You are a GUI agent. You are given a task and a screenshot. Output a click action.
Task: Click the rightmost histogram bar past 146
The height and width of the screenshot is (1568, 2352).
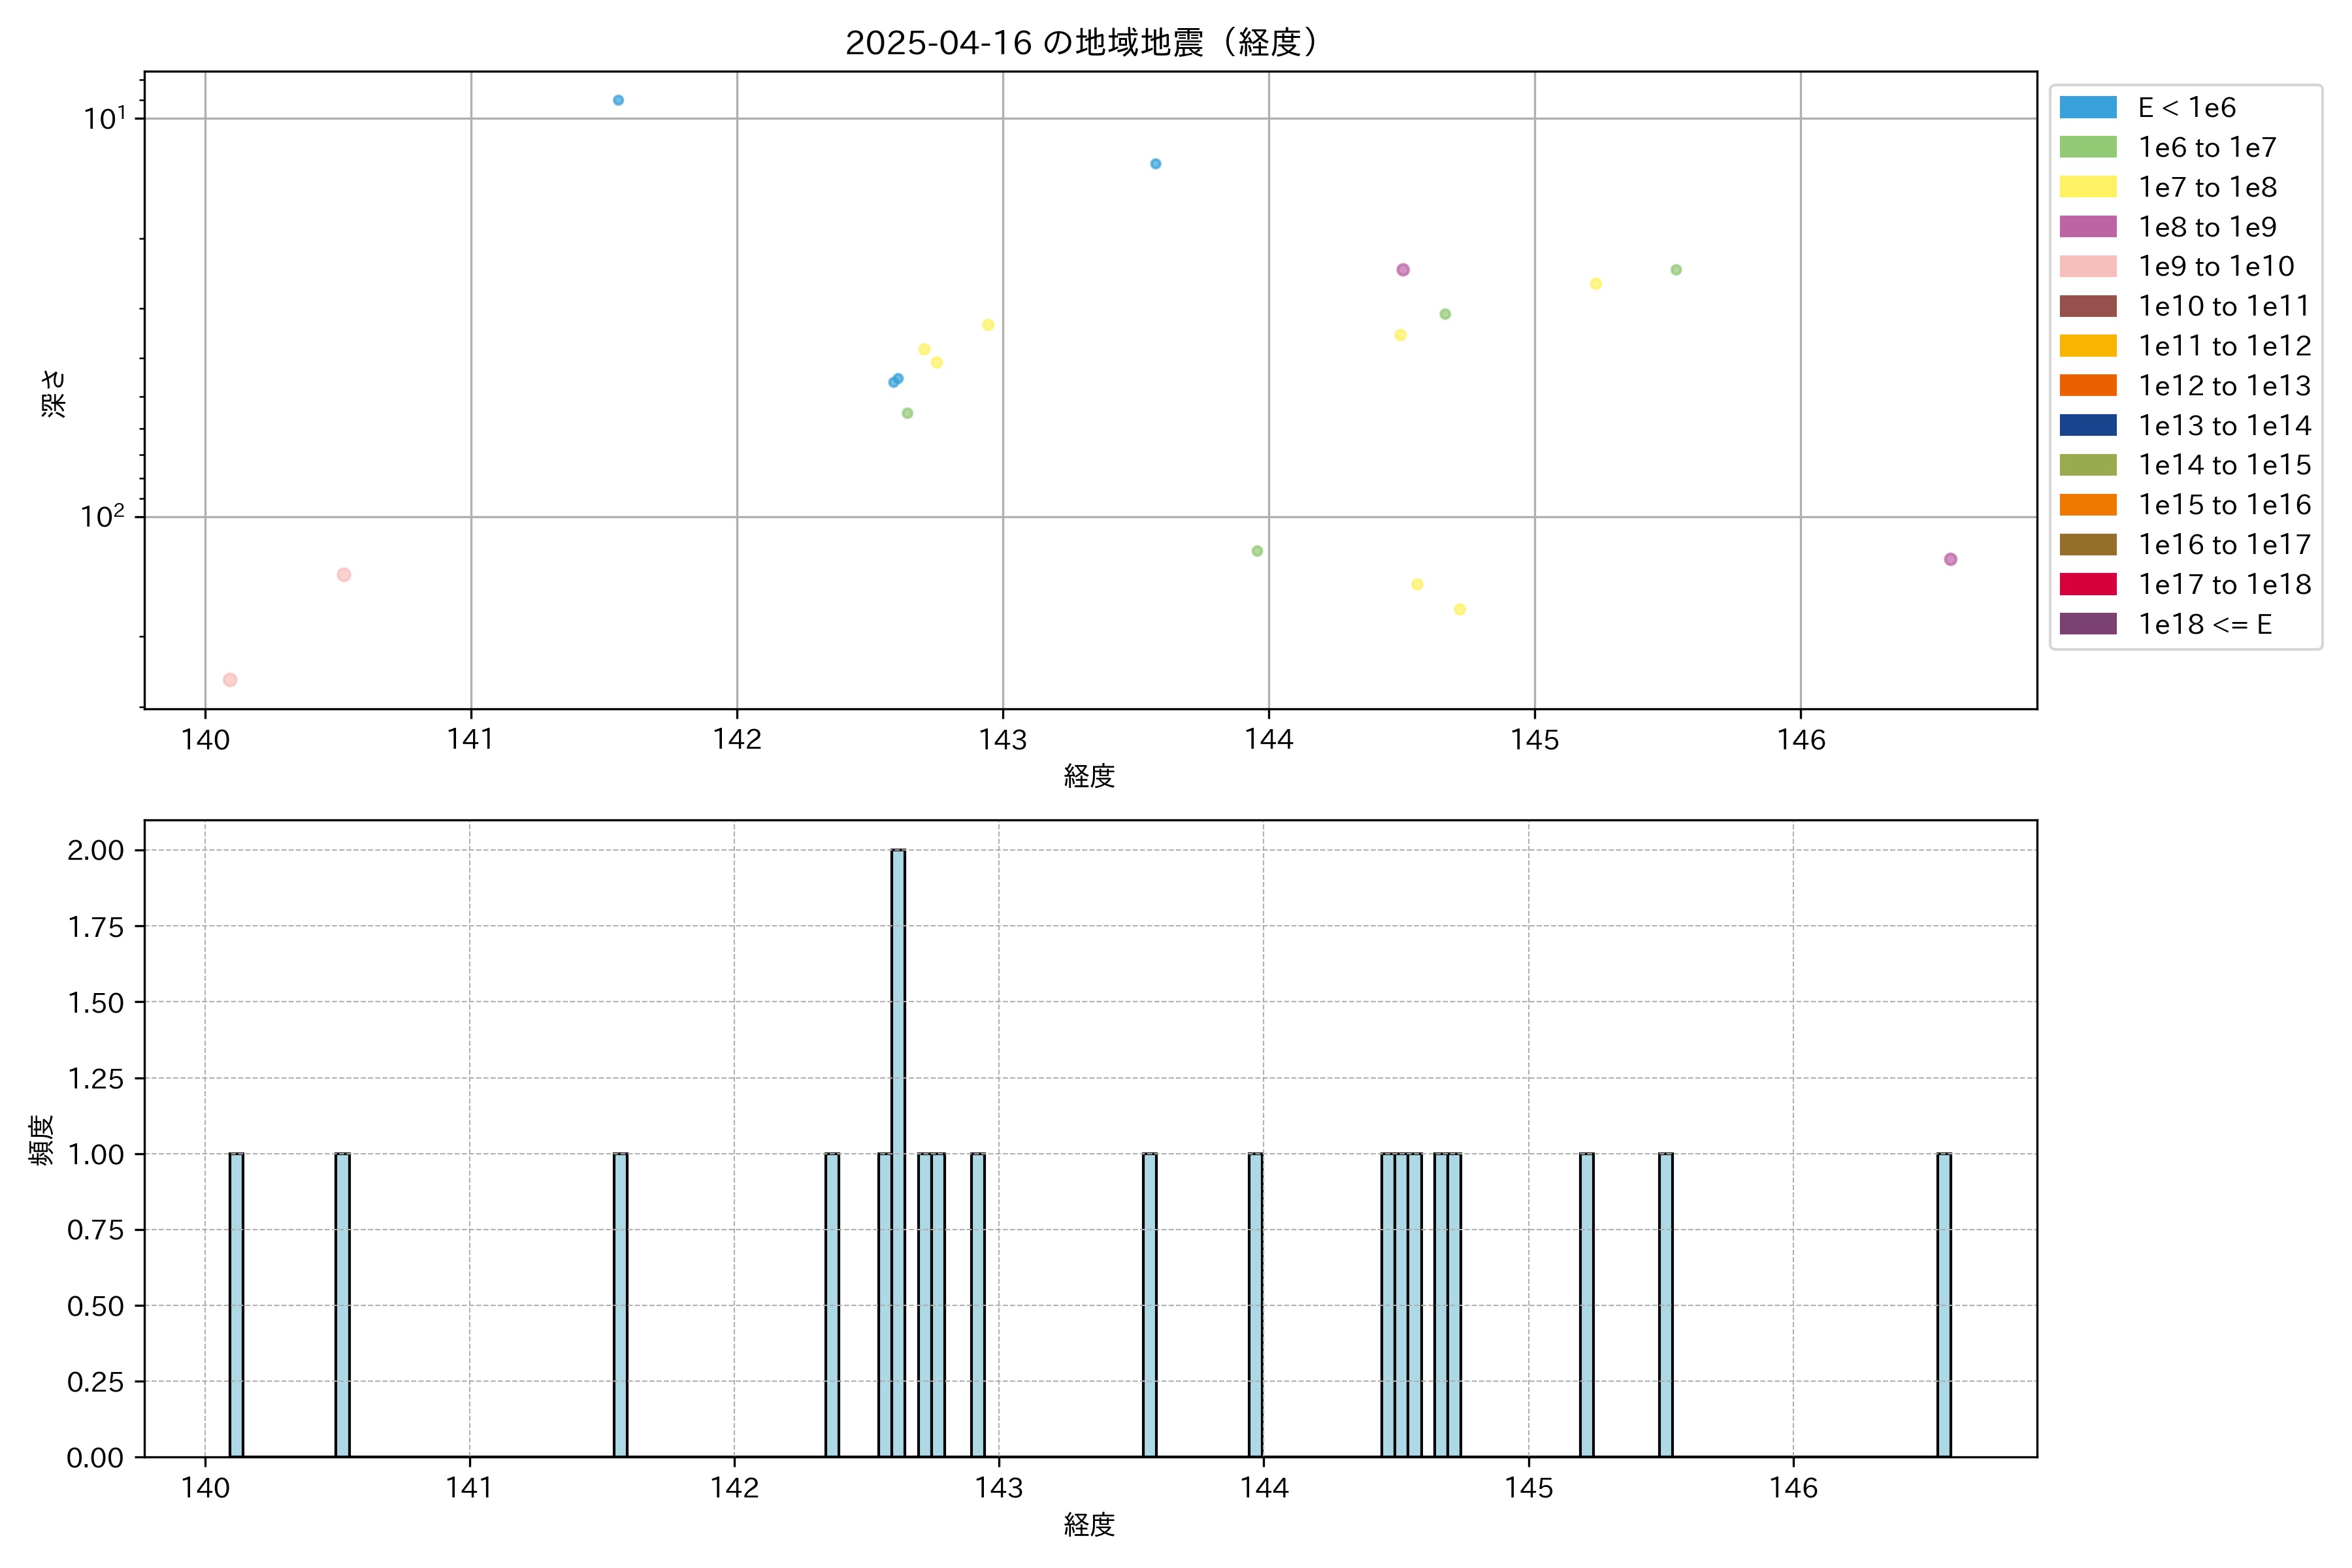1943,1304
